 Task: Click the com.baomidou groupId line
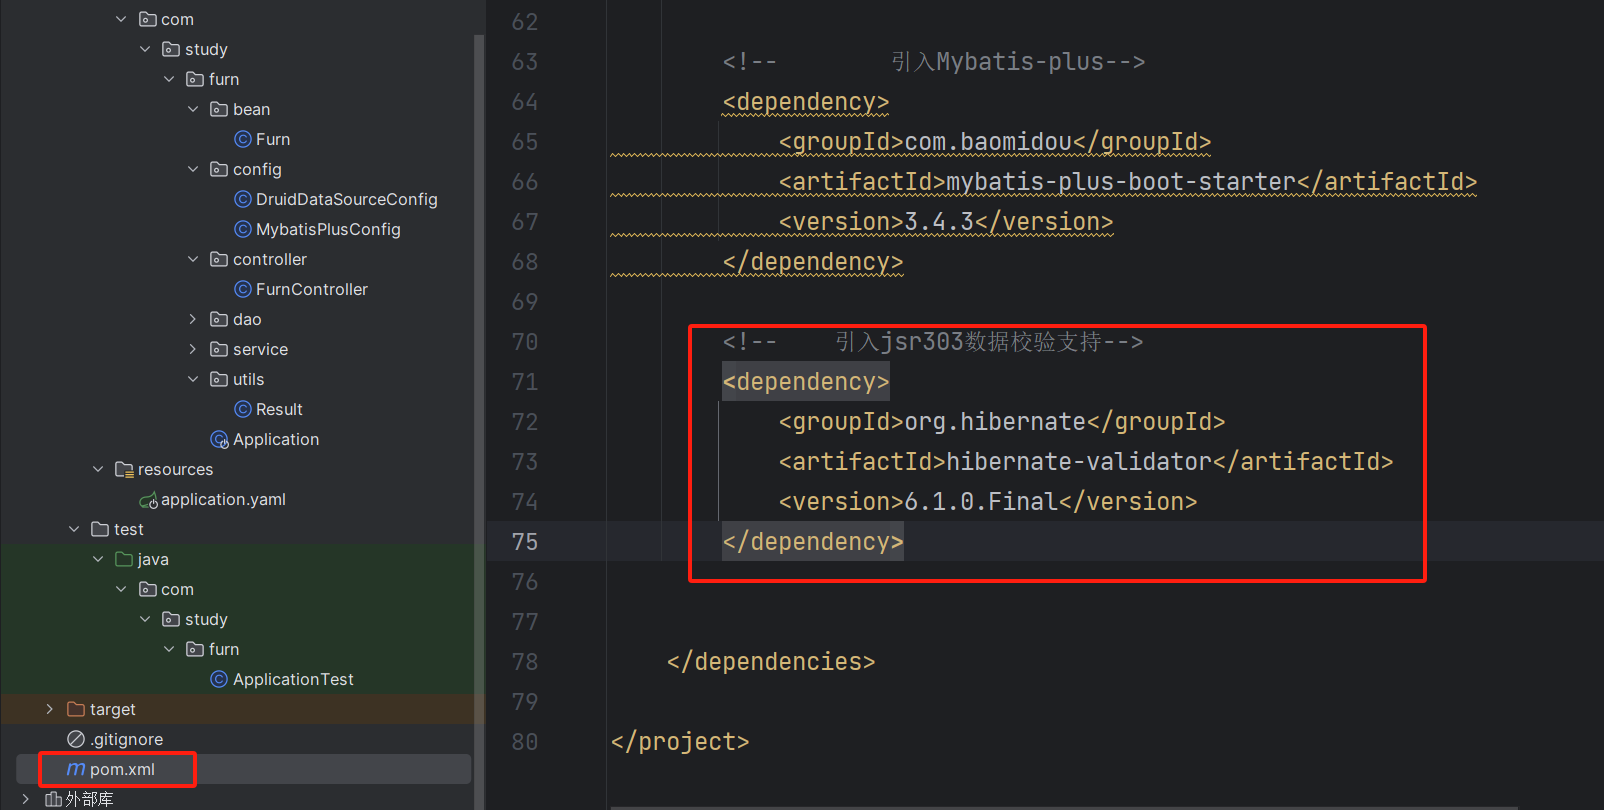pos(995,142)
